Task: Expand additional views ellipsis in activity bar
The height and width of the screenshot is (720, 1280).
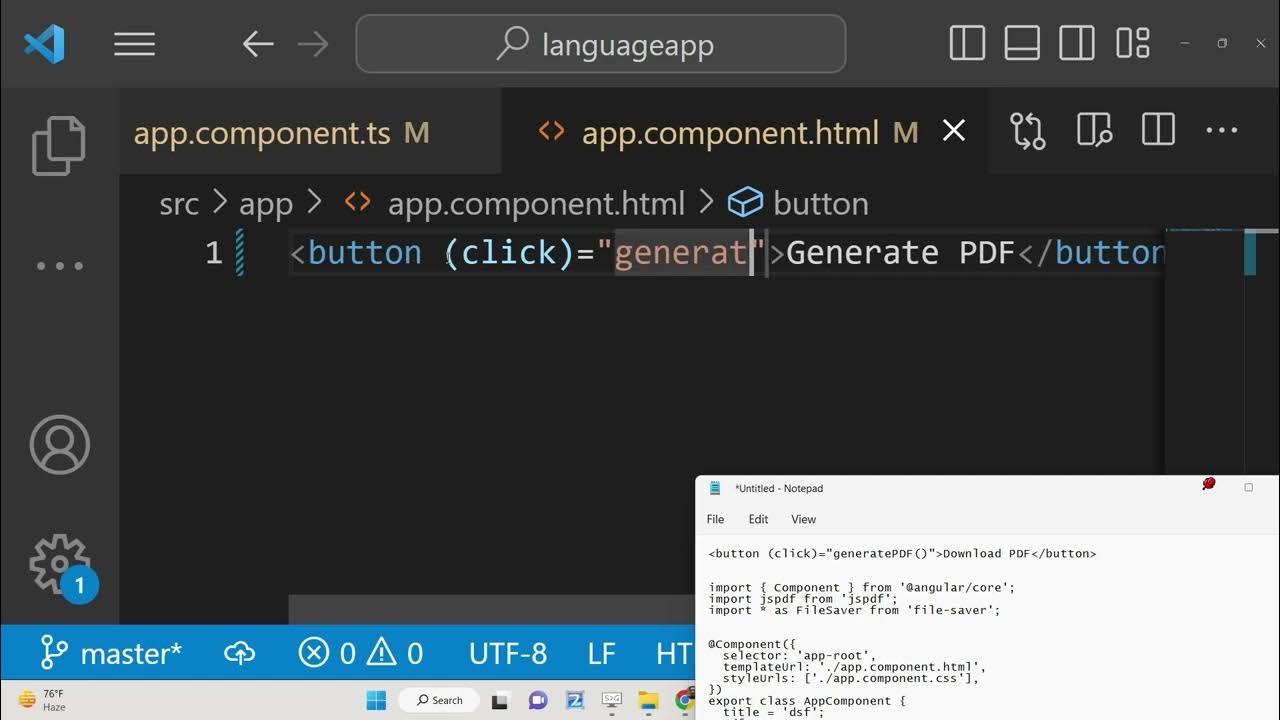Action: 59,266
